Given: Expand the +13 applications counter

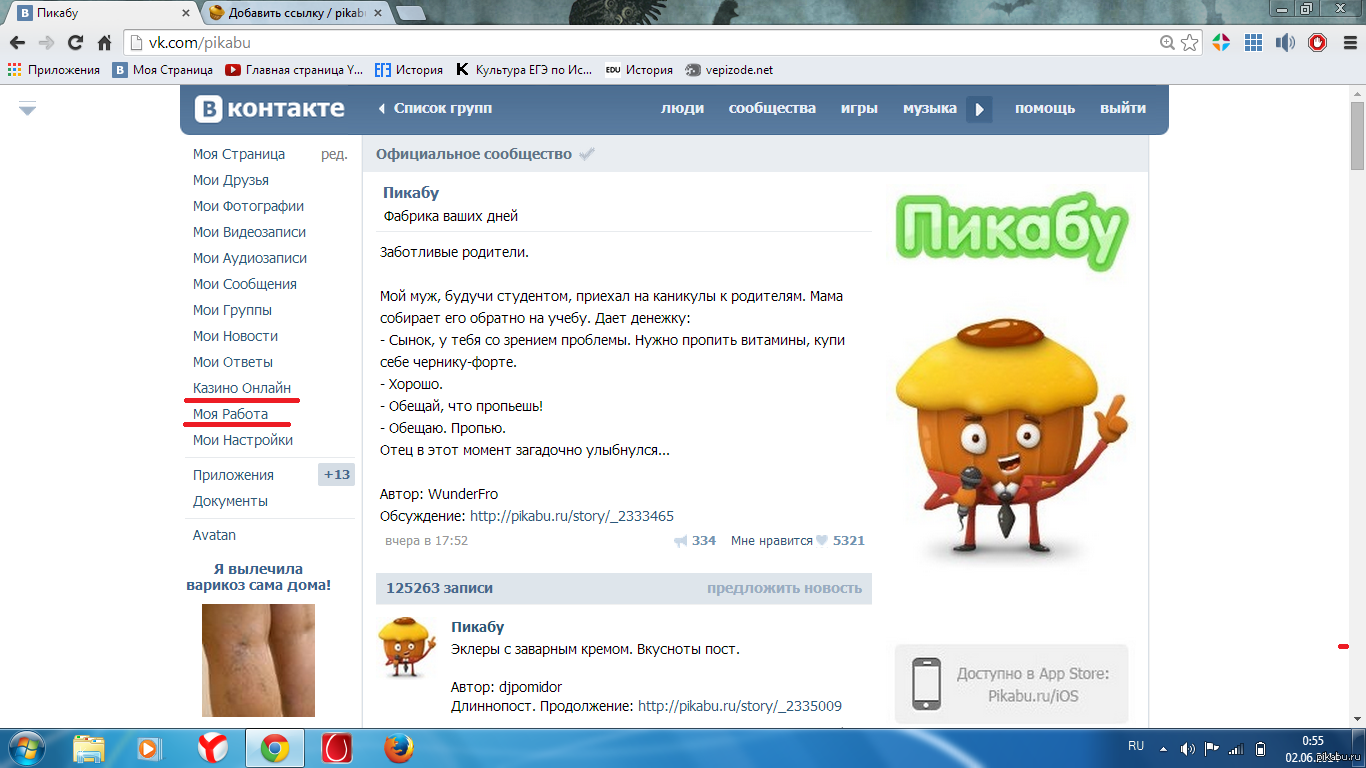Looking at the screenshot, I should pyautogui.click(x=336, y=475).
